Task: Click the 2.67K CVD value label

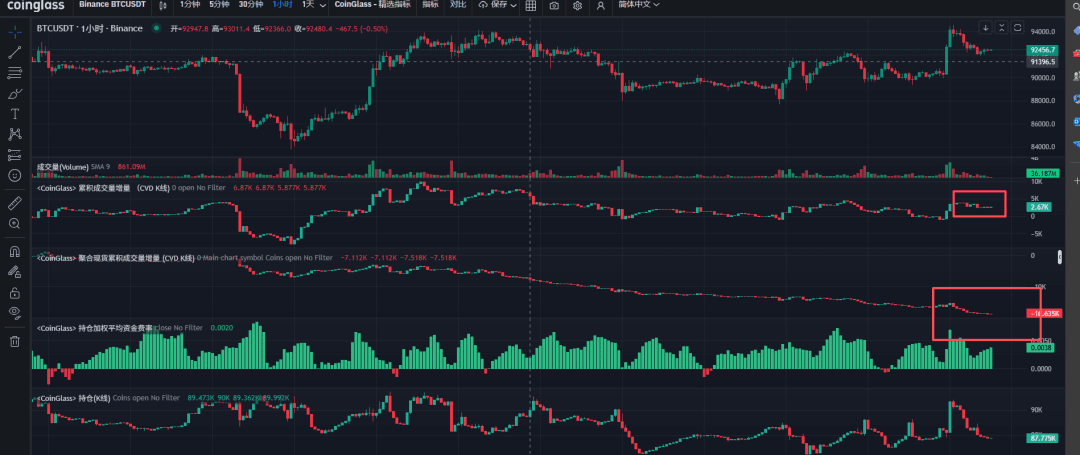Action: pos(1039,207)
